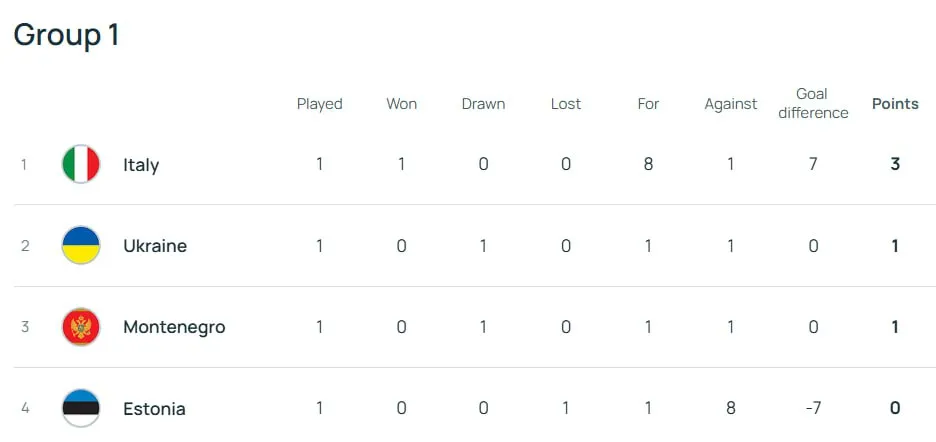Sort by the Played column header
The image size is (936, 442).
(320, 104)
